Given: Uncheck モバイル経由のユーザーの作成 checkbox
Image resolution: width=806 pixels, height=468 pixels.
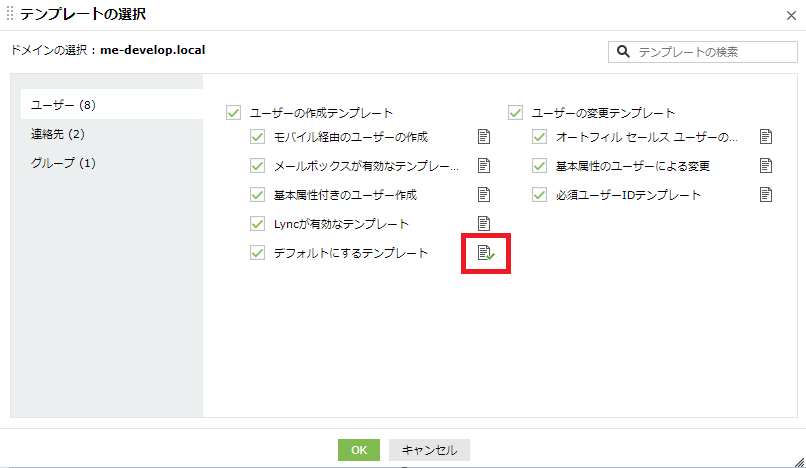Looking at the screenshot, I should [x=257, y=137].
